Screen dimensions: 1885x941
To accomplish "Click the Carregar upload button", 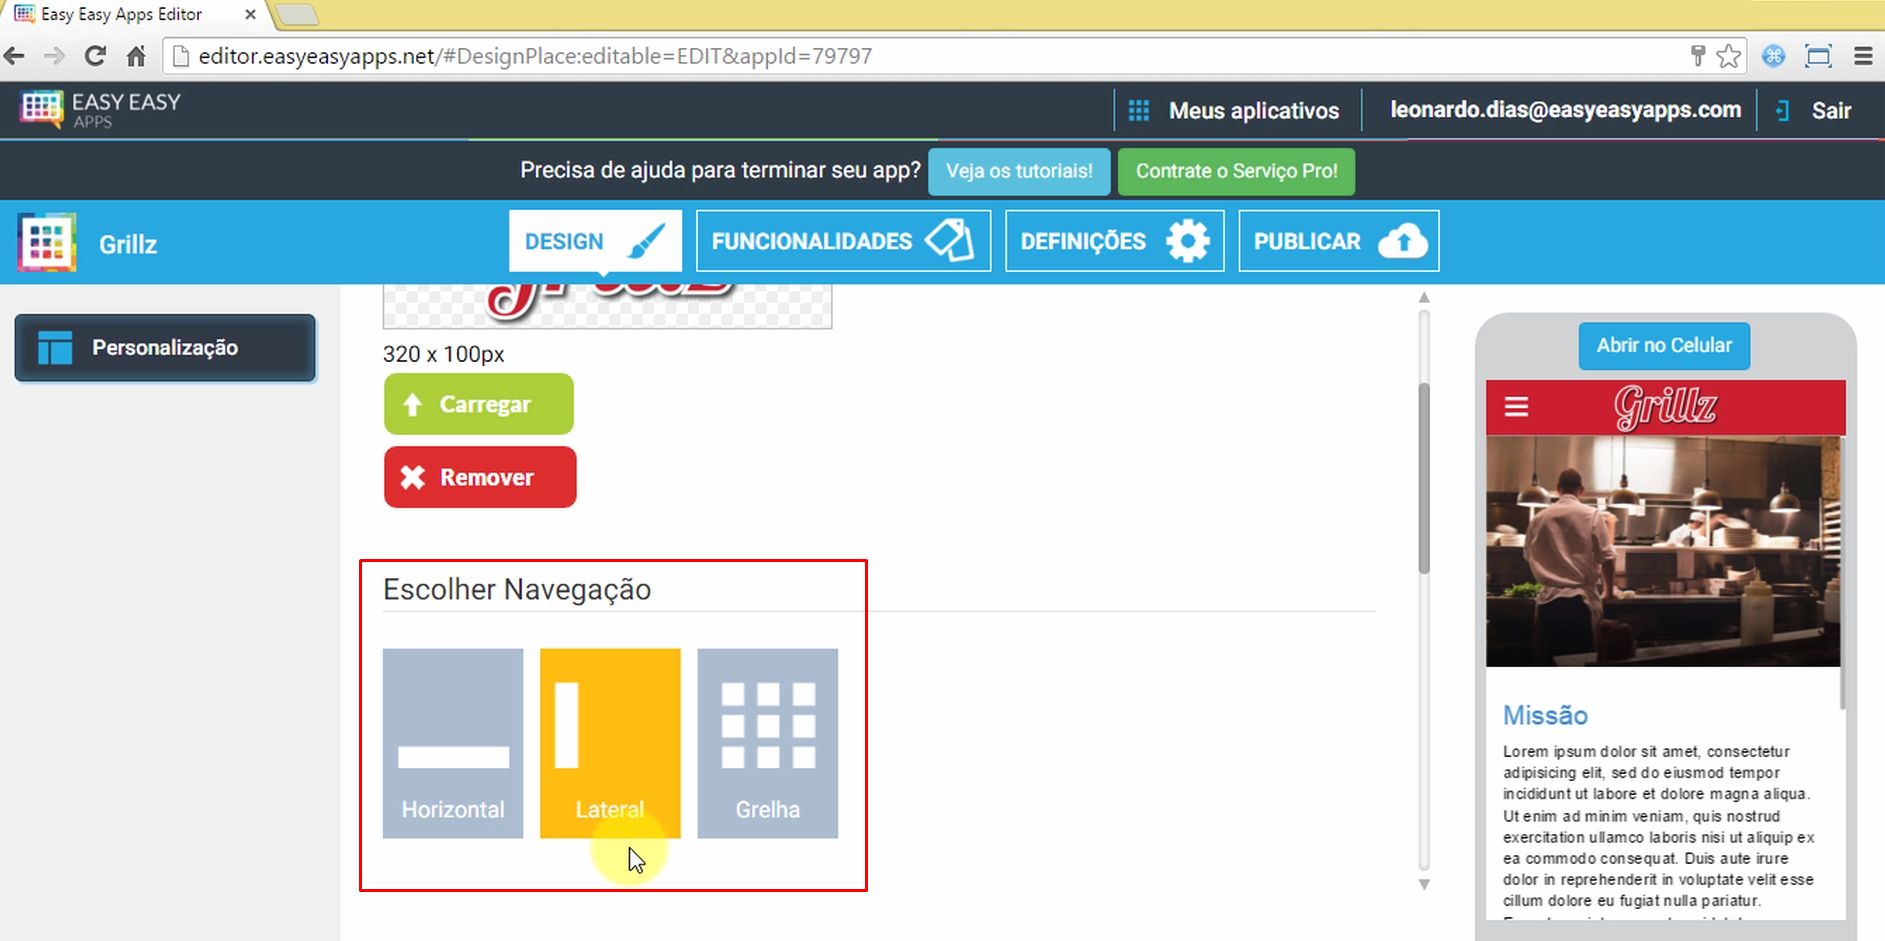I will (x=478, y=404).
